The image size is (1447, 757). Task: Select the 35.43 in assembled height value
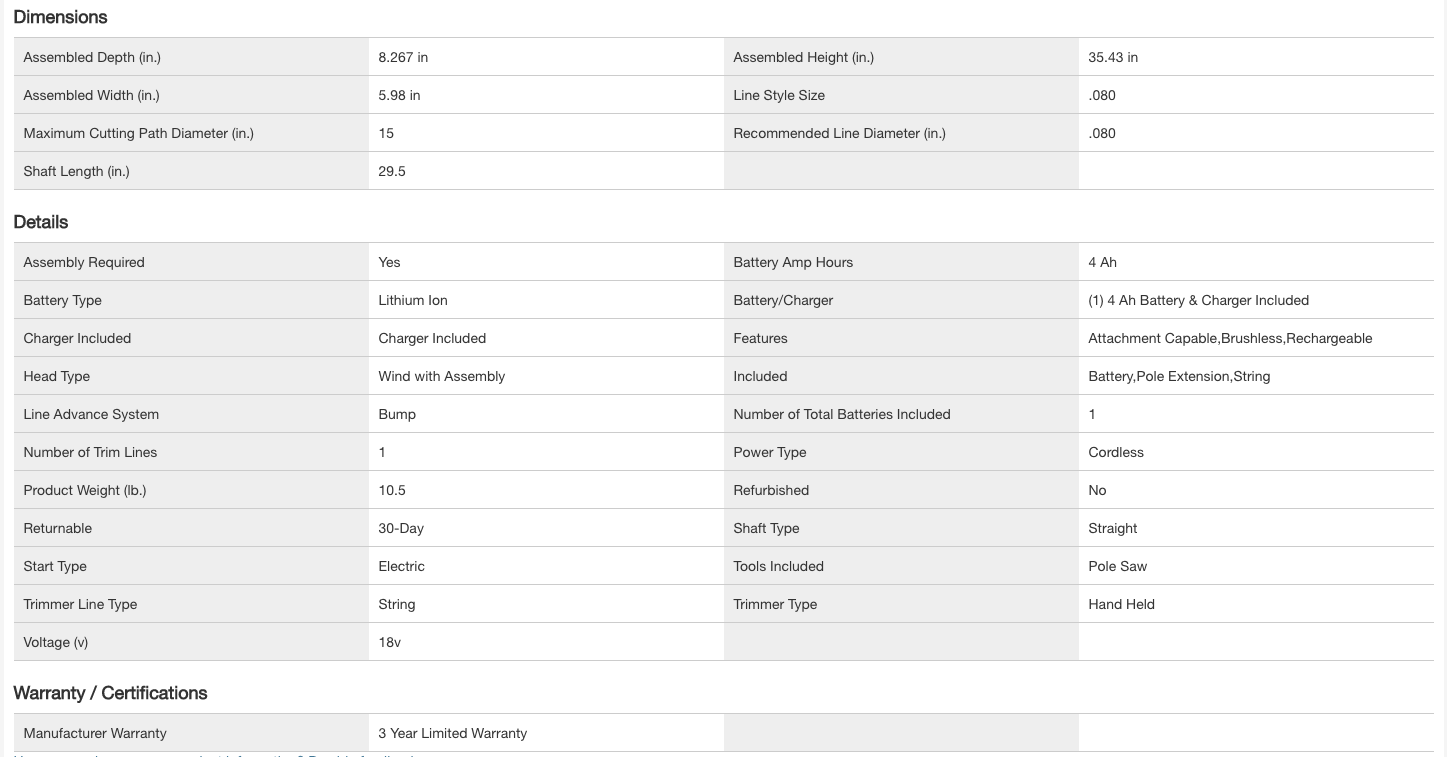[1113, 58]
